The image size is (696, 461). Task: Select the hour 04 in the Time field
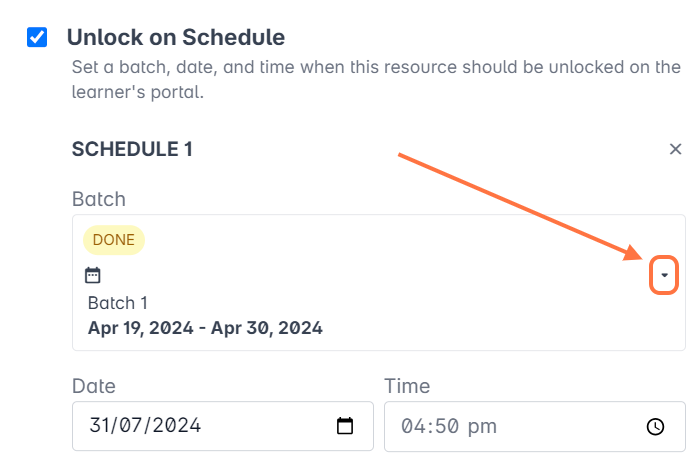tap(413, 426)
